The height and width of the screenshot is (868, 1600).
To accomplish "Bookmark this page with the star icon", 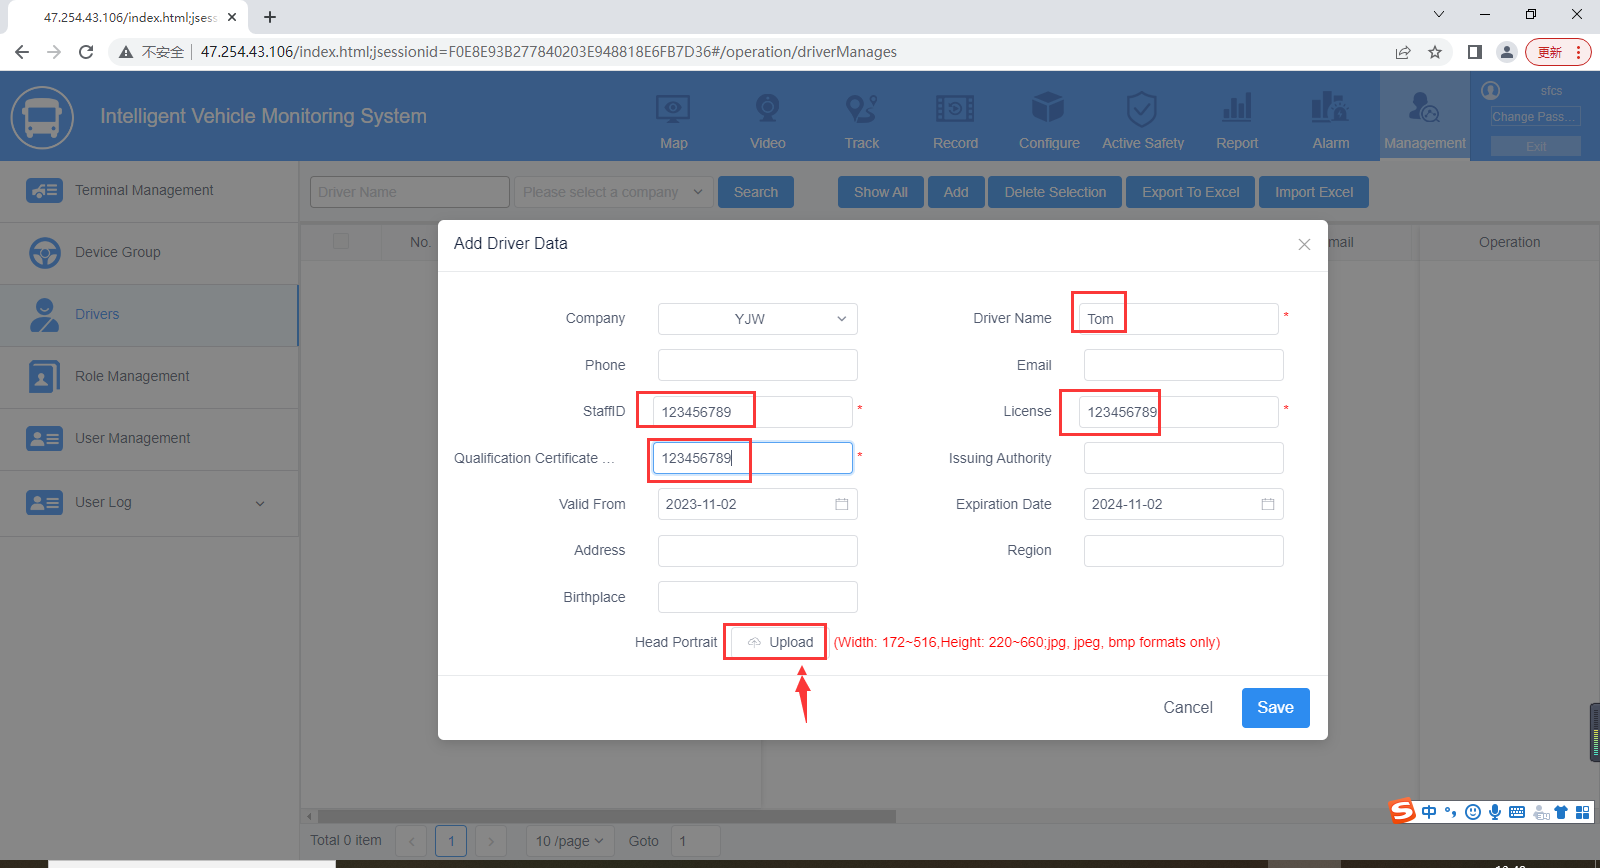I will tap(1435, 52).
